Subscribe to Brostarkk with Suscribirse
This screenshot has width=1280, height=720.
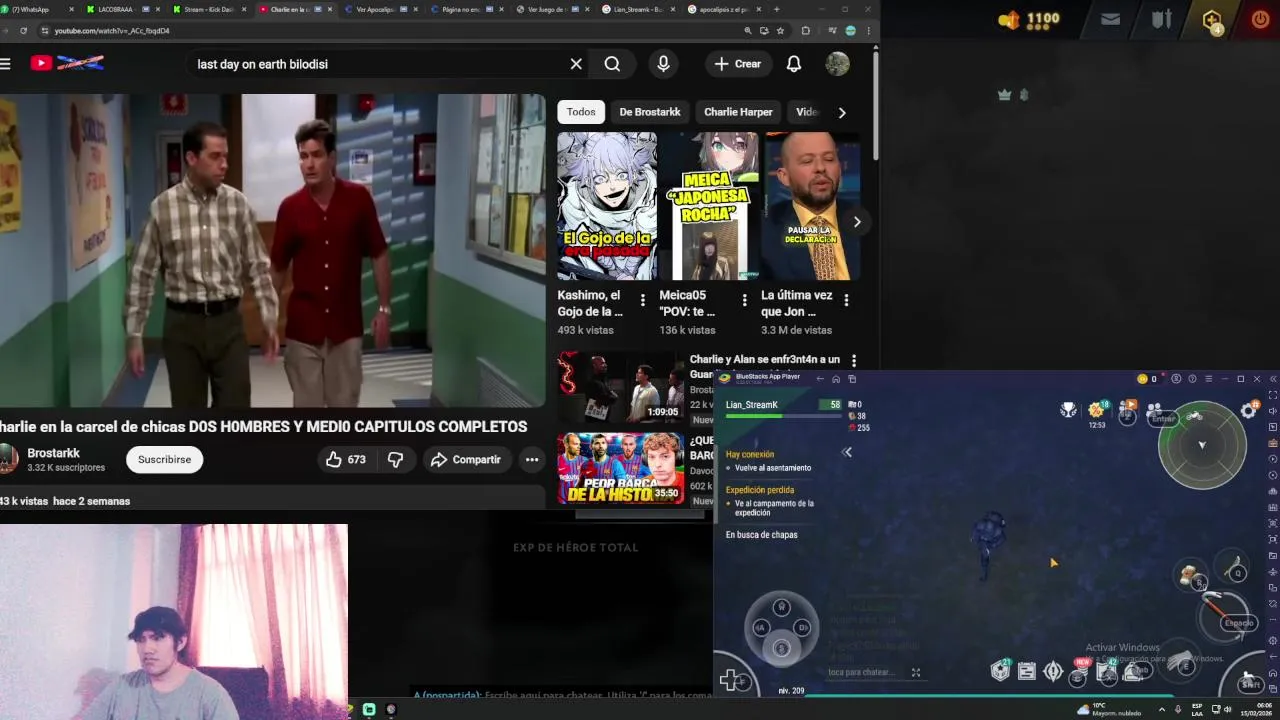point(164,459)
